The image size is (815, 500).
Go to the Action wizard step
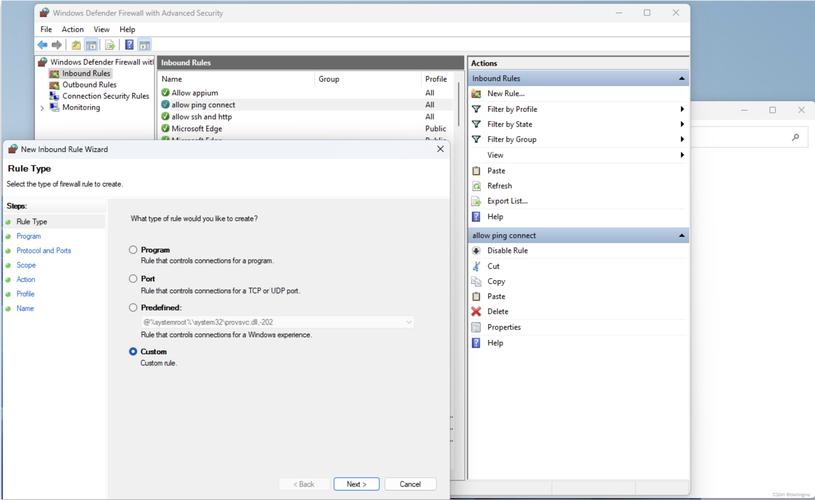click(26, 279)
